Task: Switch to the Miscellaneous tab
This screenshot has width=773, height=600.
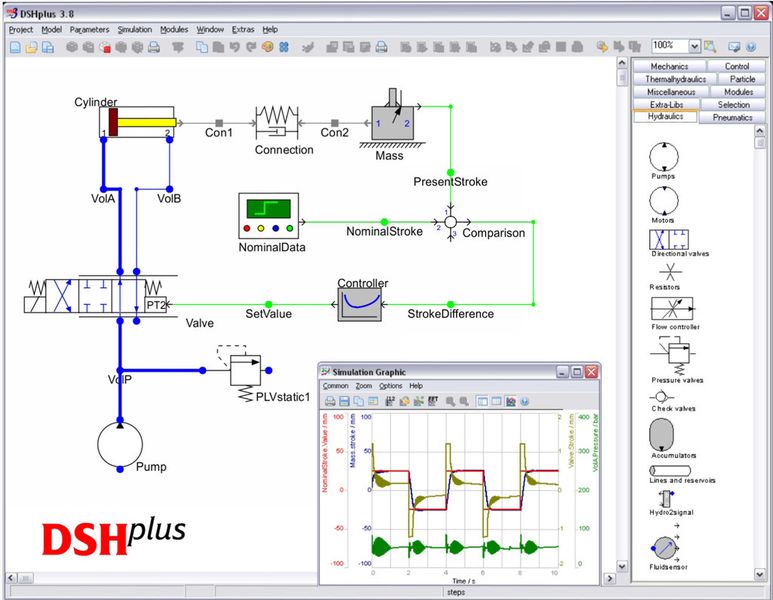Action: click(x=671, y=92)
